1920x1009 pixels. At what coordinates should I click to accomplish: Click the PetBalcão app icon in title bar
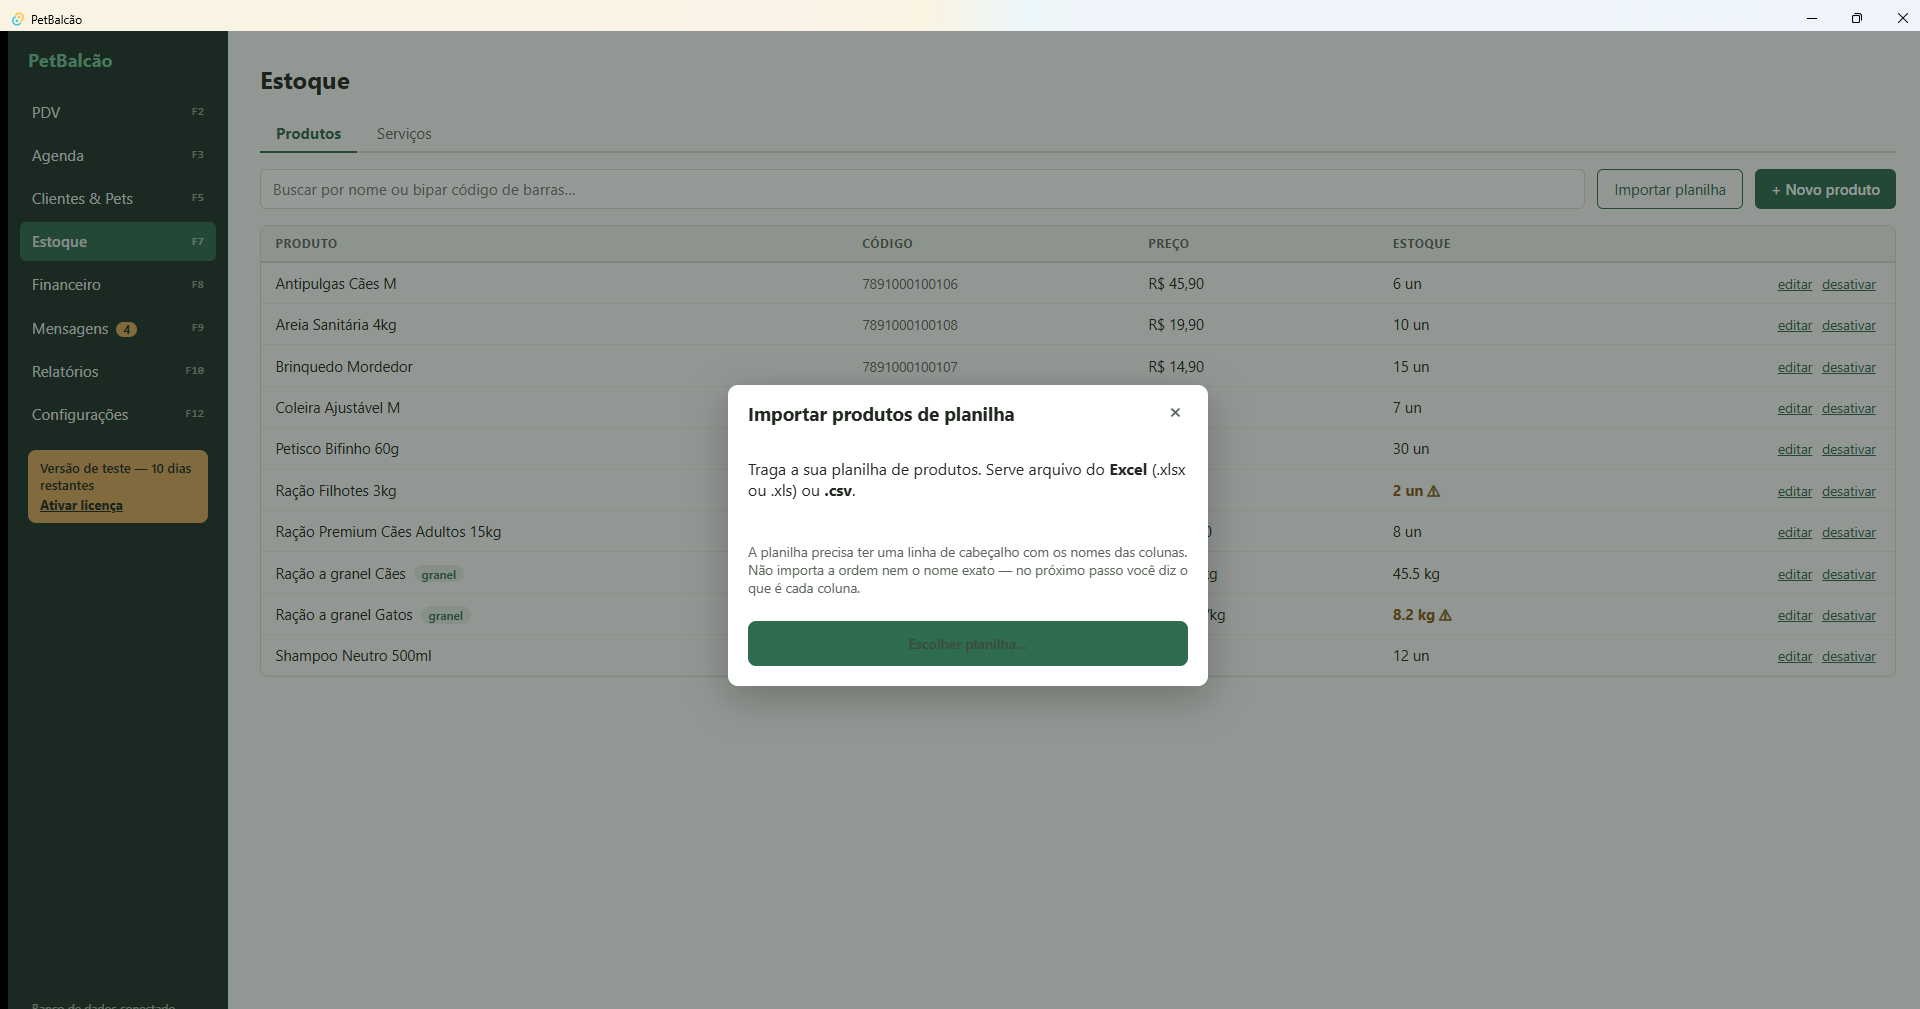17,19
